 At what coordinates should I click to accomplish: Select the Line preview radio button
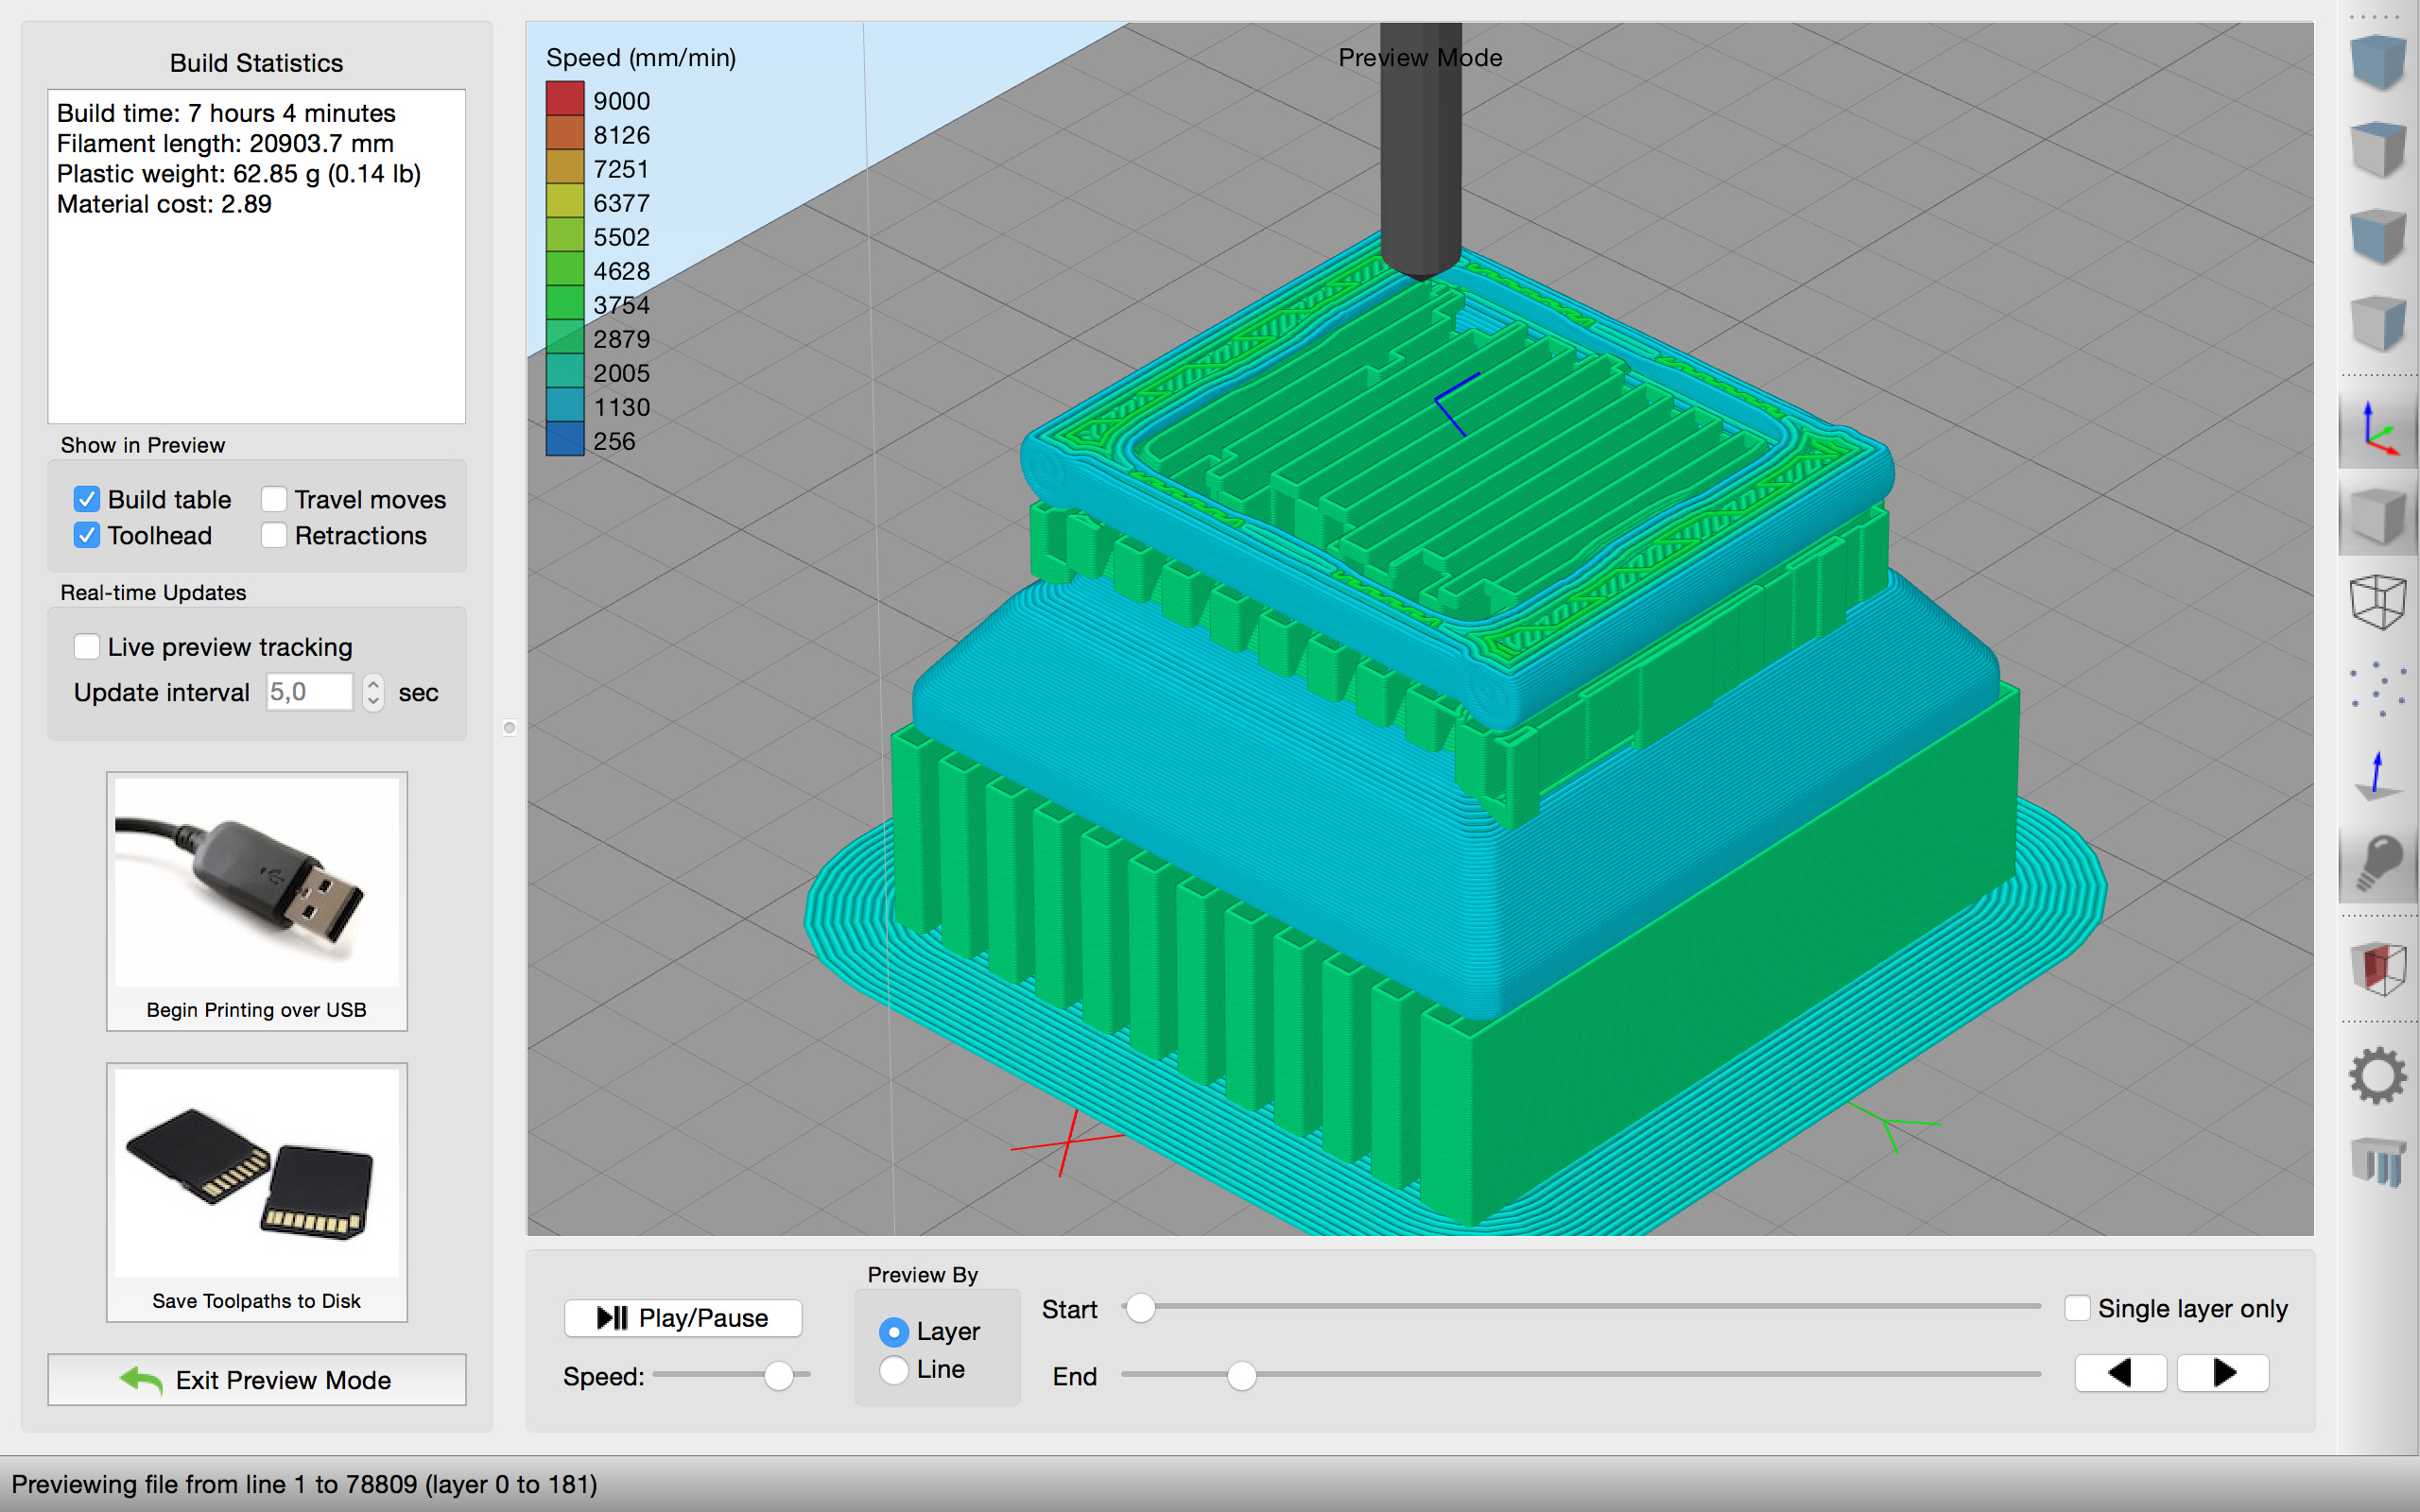click(x=893, y=1369)
